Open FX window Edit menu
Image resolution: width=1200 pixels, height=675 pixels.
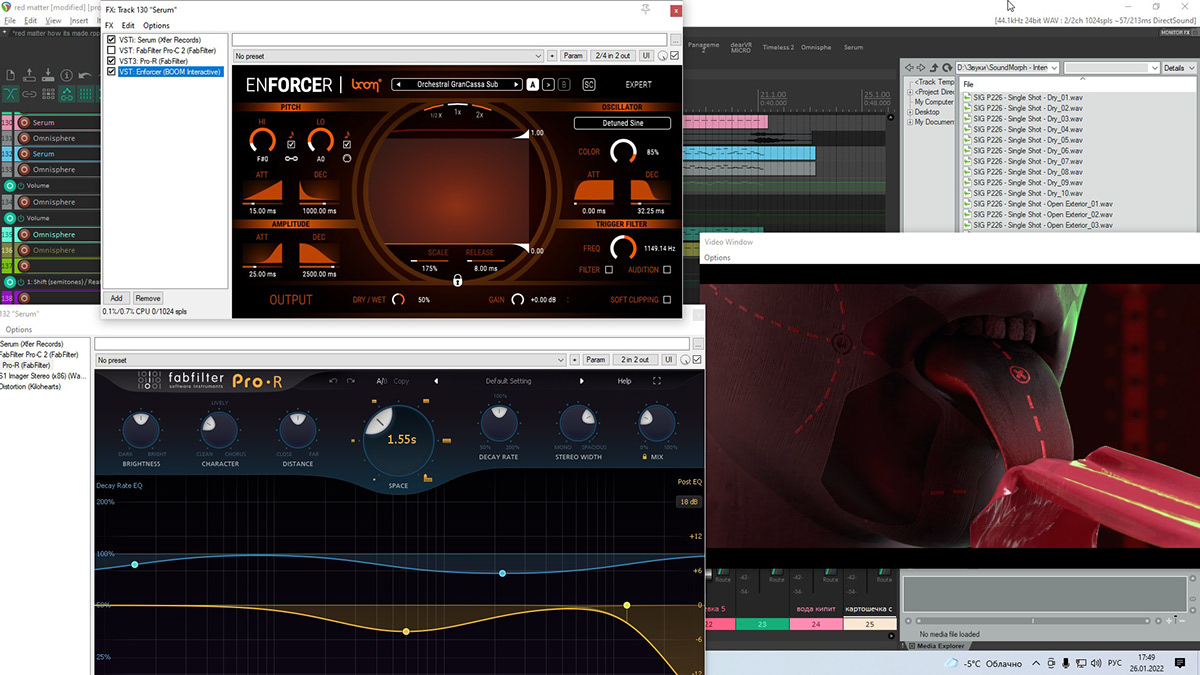coord(128,25)
